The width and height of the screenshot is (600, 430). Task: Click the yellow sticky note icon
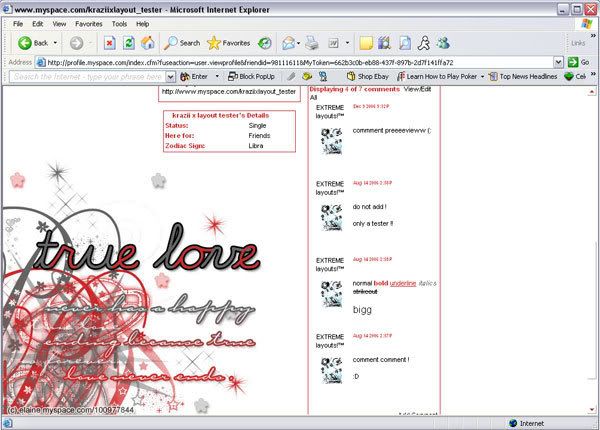click(x=366, y=43)
